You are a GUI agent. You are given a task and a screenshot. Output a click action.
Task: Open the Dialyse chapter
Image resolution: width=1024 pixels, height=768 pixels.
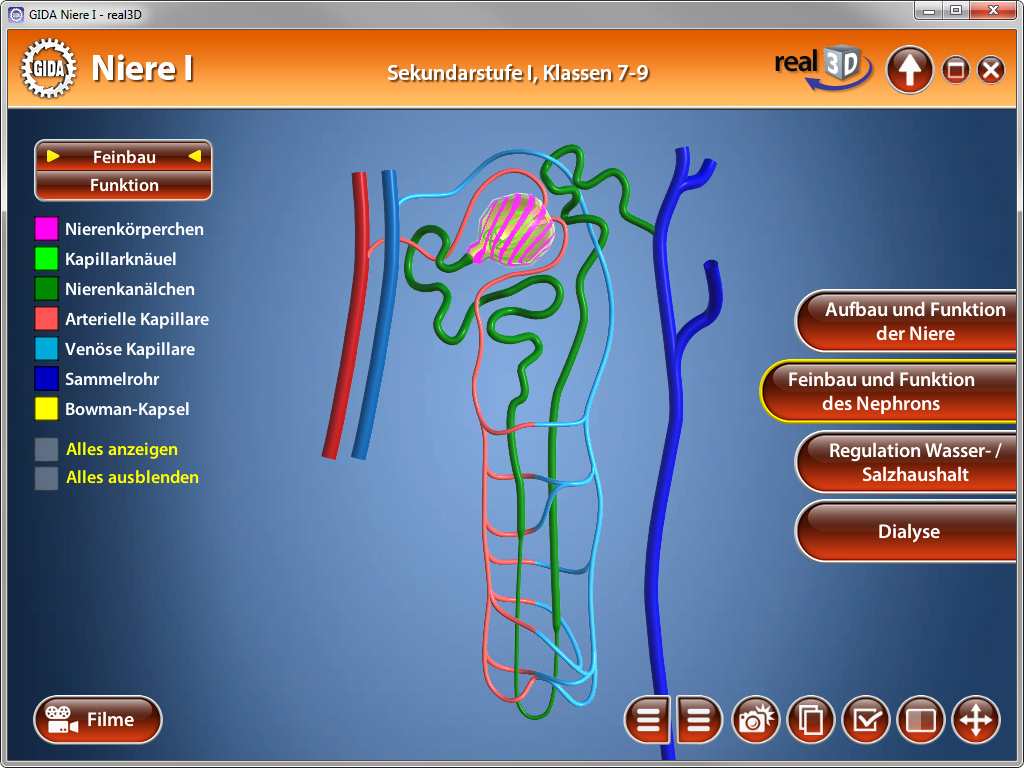(906, 531)
